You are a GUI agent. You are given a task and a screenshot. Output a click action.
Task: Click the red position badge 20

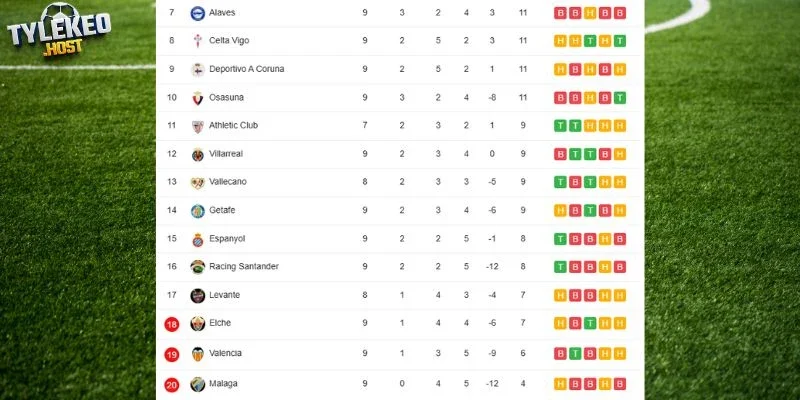click(171, 385)
